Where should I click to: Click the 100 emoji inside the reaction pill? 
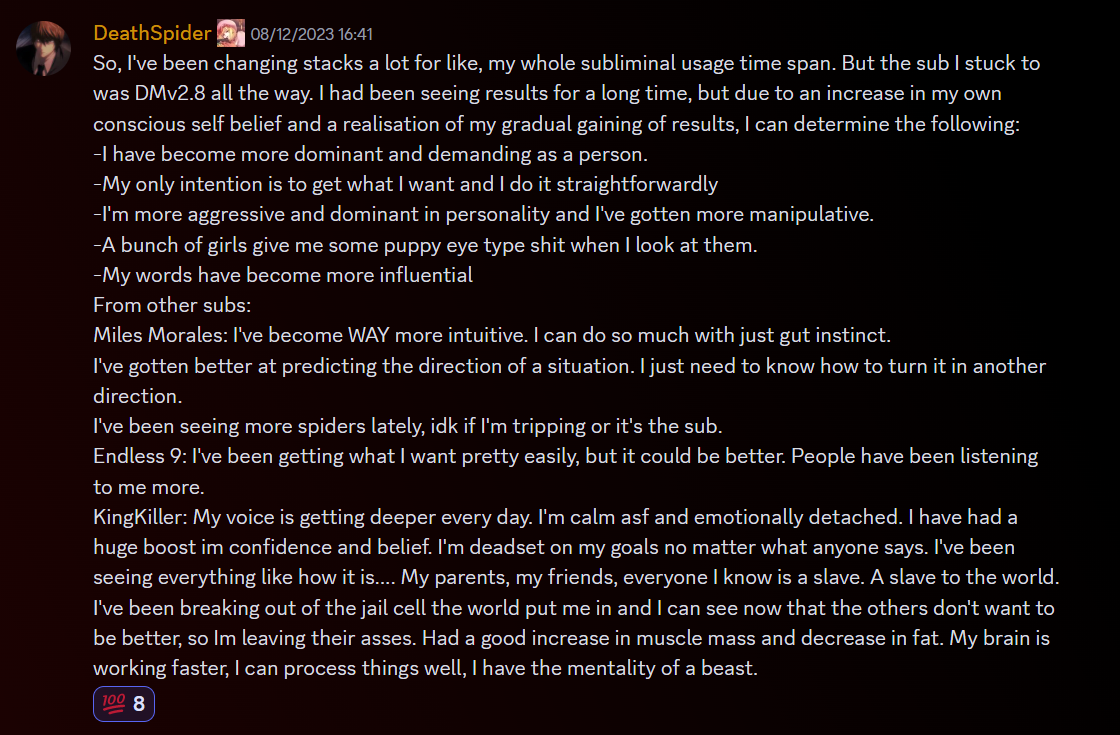[x=114, y=704]
